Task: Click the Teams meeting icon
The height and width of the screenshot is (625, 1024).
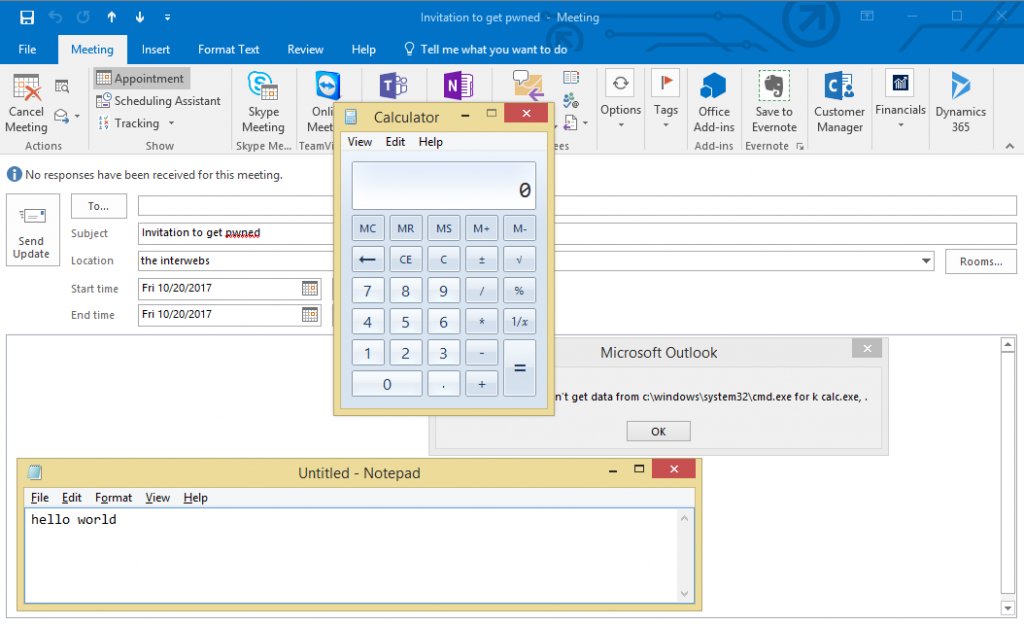Action: pos(393,86)
